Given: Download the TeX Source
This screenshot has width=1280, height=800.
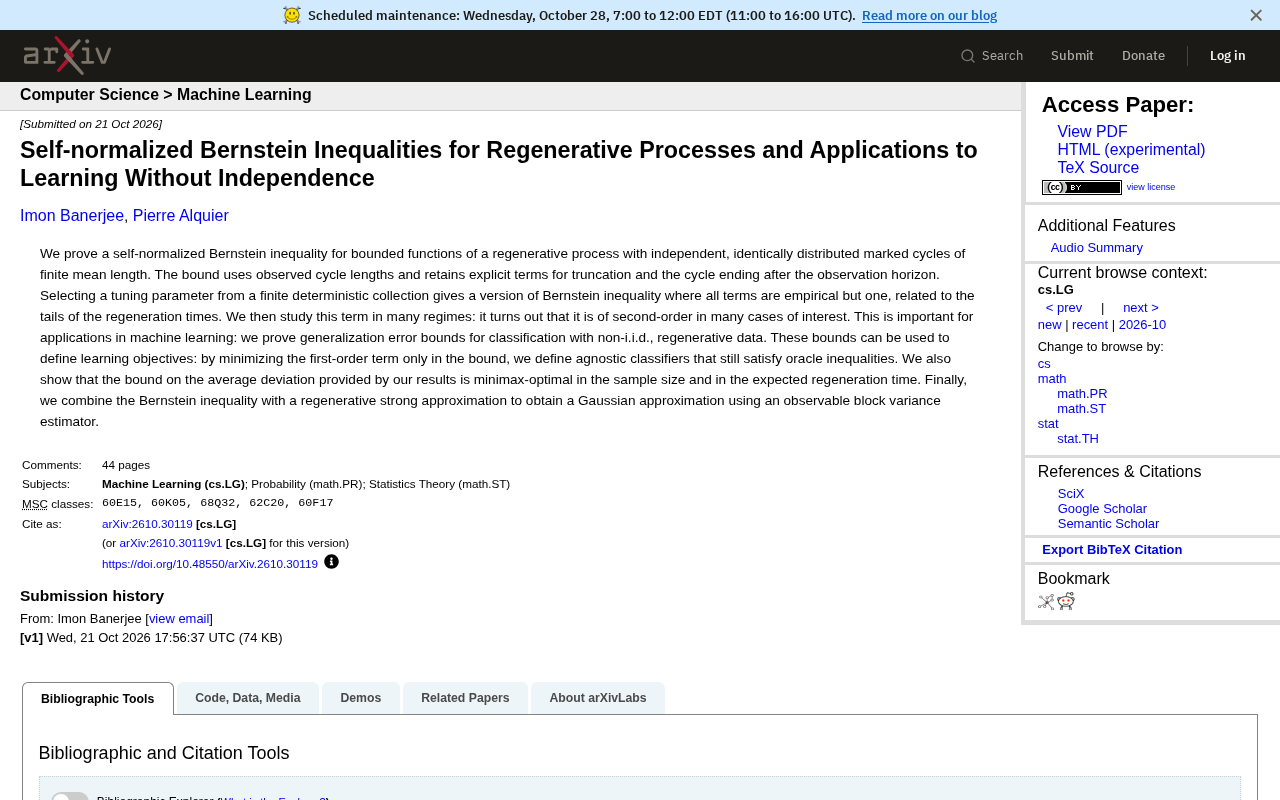Looking at the screenshot, I should click(x=1098, y=168).
